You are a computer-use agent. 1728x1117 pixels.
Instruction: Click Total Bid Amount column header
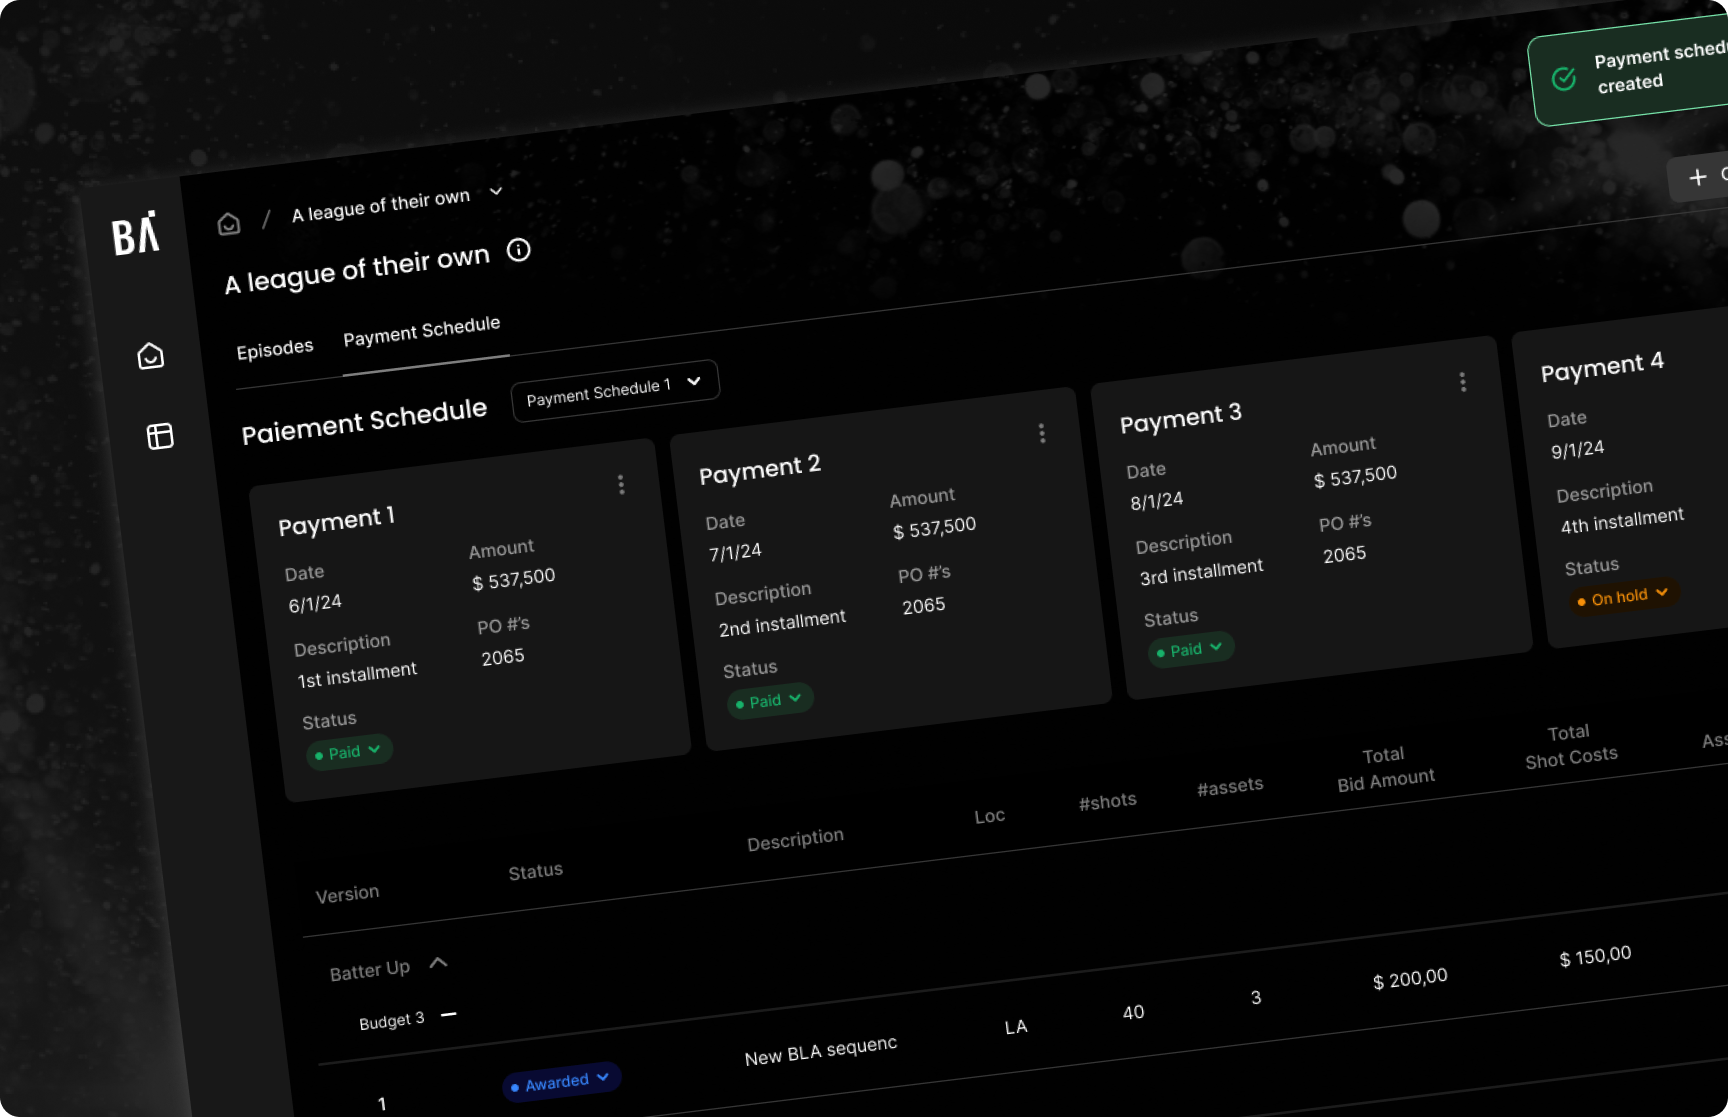tap(1385, 769)
